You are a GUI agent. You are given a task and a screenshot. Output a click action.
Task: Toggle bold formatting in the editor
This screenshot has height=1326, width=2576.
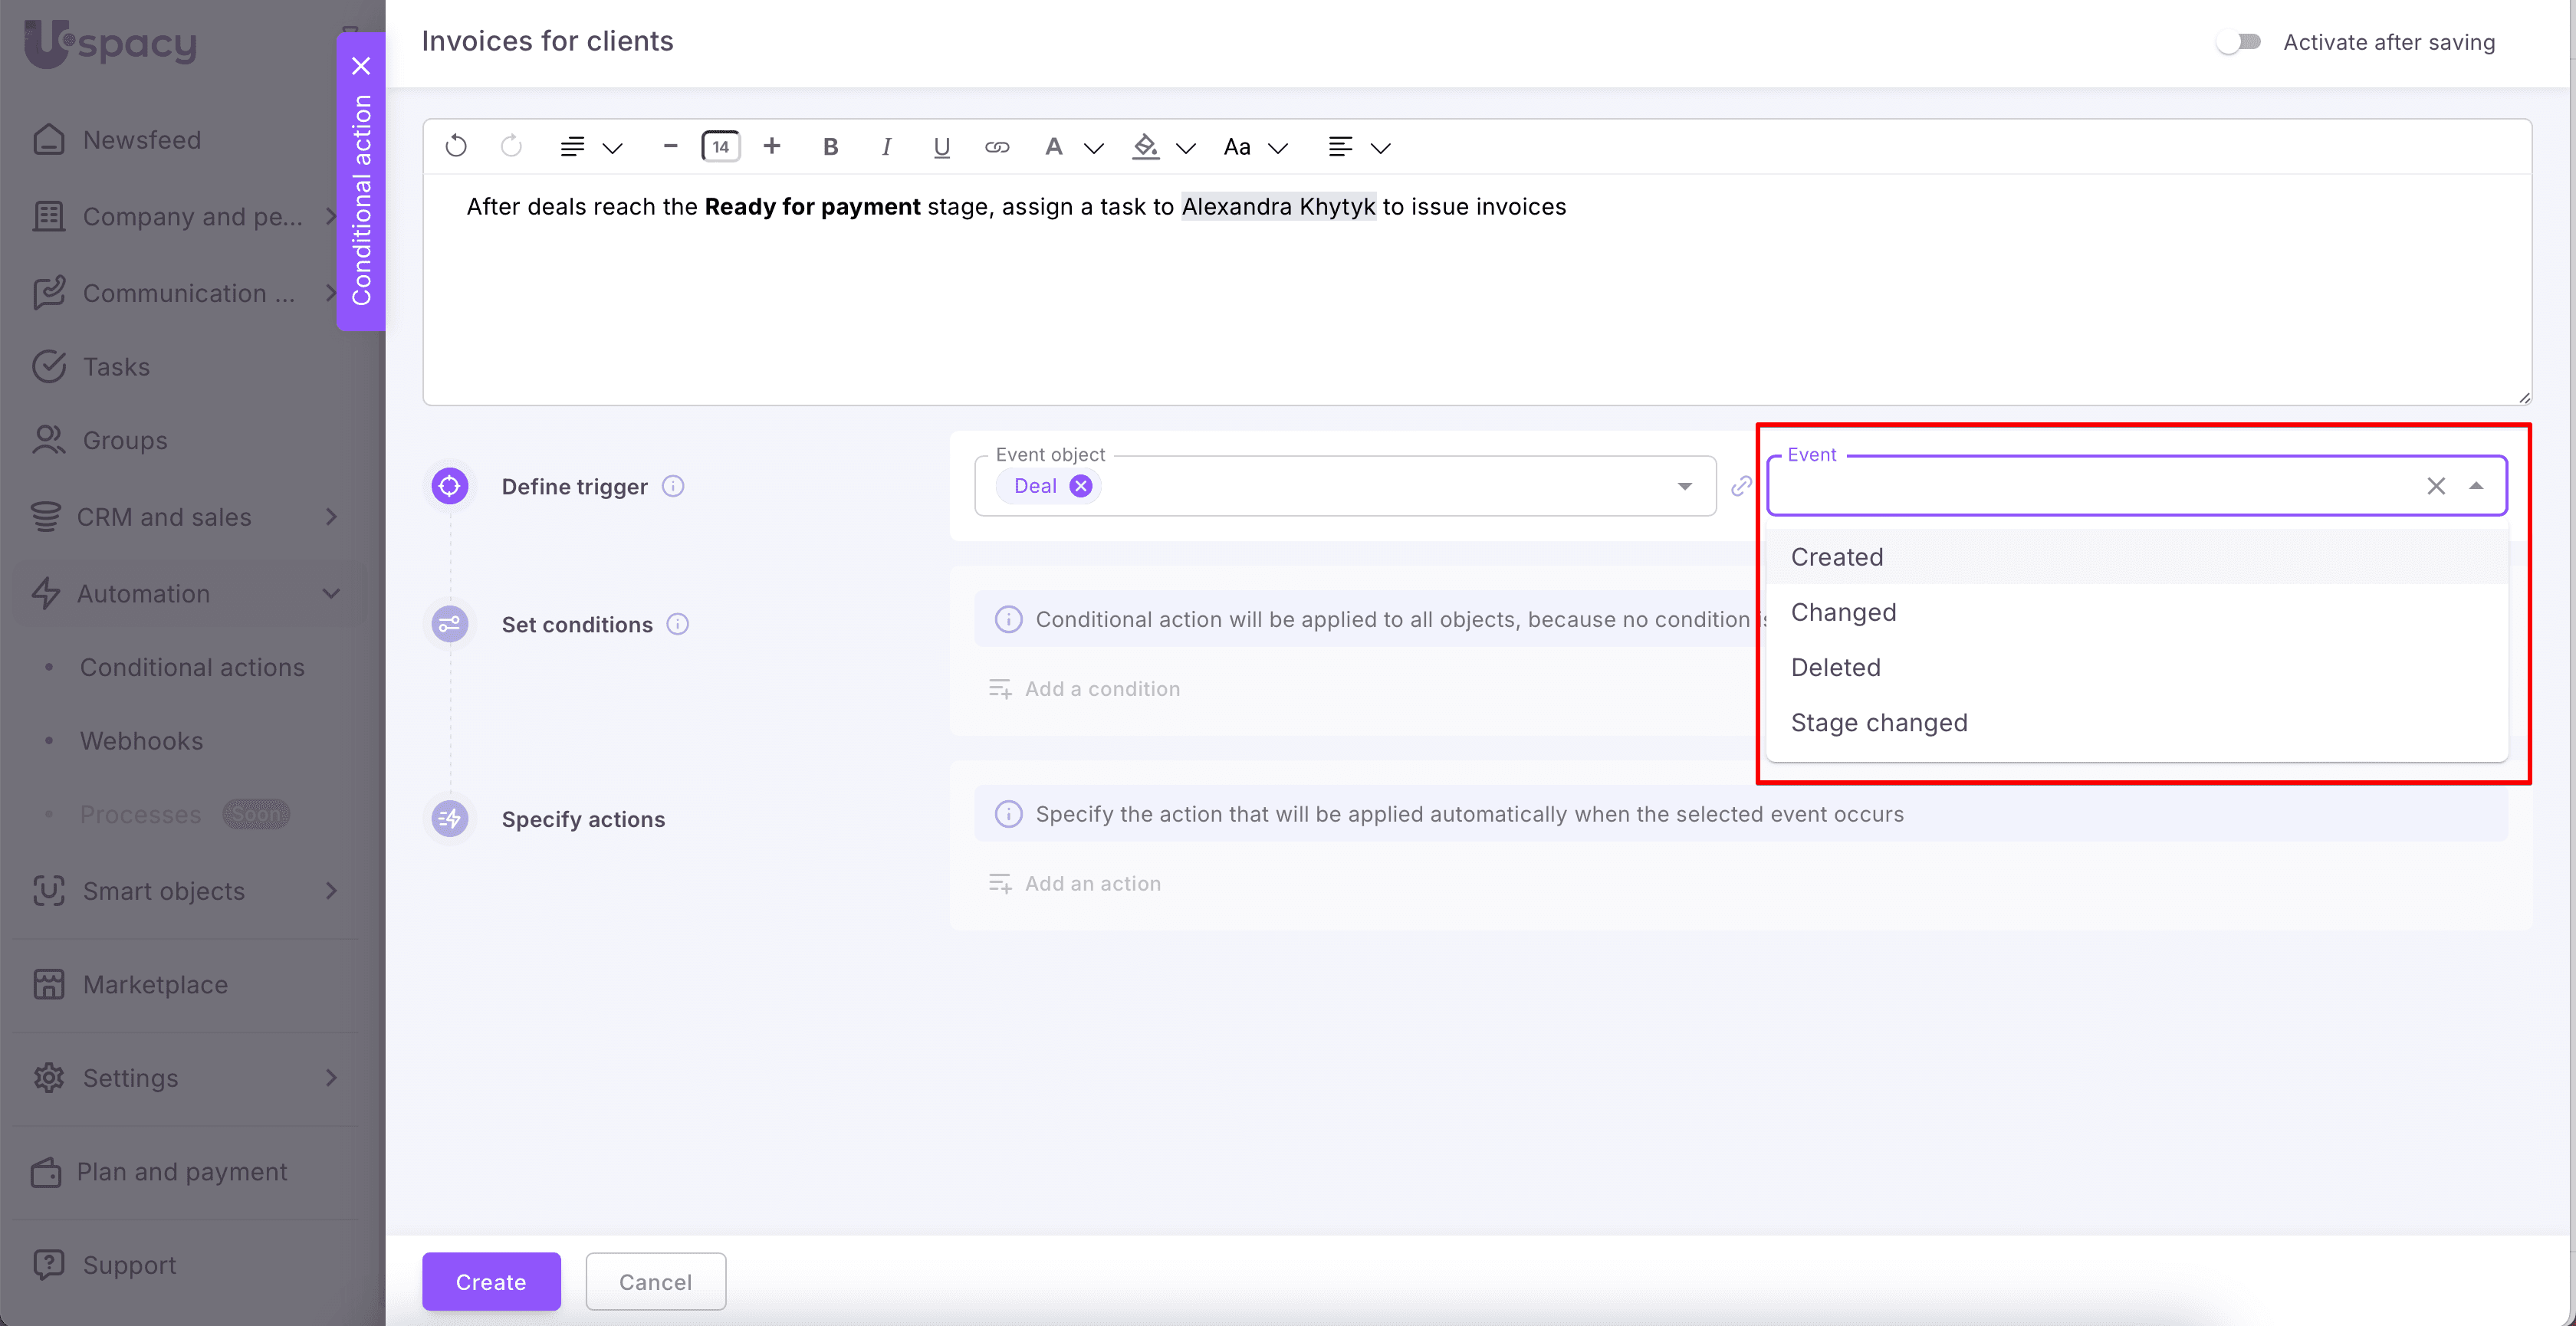[x=830, y=147]
